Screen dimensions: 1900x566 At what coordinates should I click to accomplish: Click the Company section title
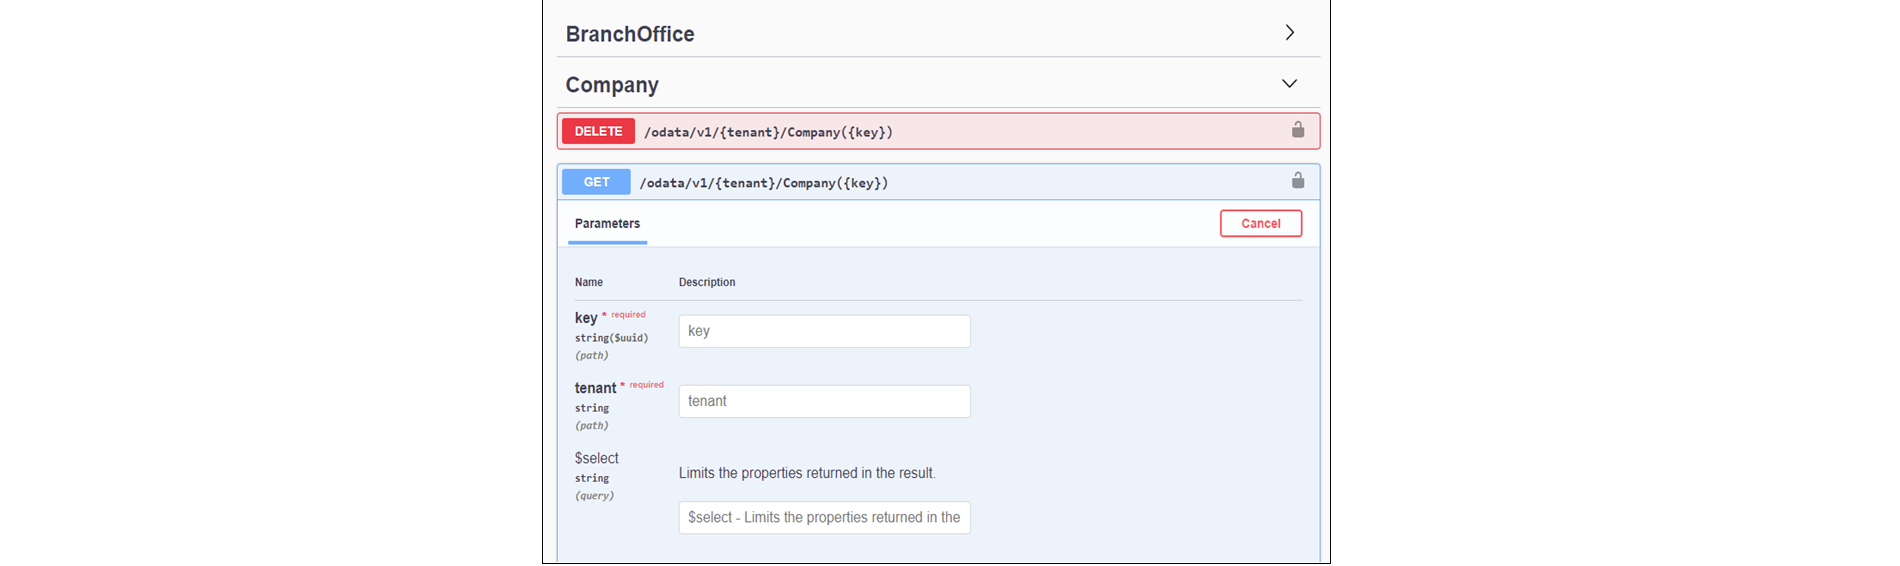pyautogui.click(x=612, y=85)
